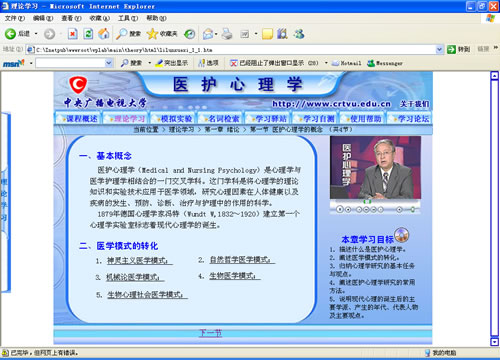500x360 pixels.
Task: Open the MSN search box dropdown
Action: (x=109, y=63)
